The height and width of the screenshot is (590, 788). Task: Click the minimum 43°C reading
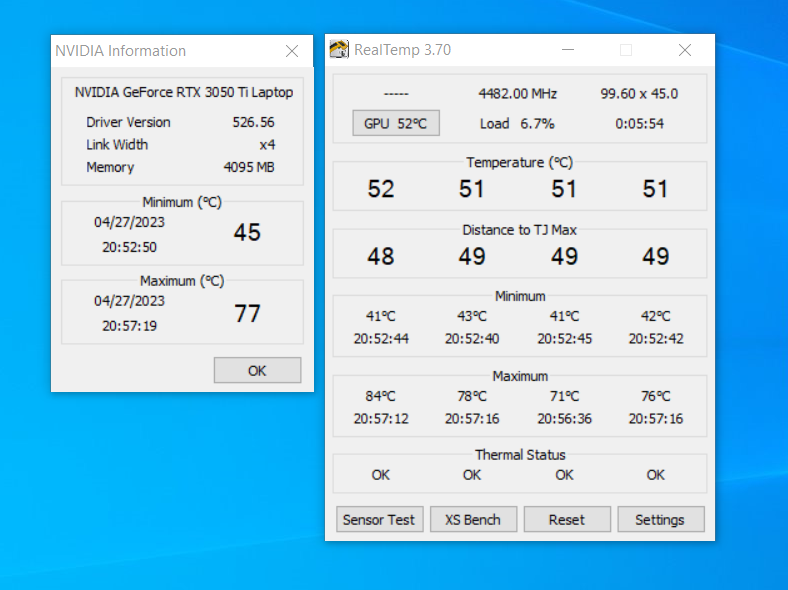(x=471, y=316)
